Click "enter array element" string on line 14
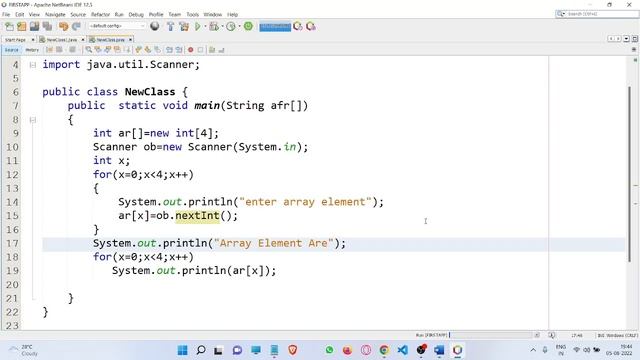The width and height of the screenshot is (640, 360). pos(305,202)
